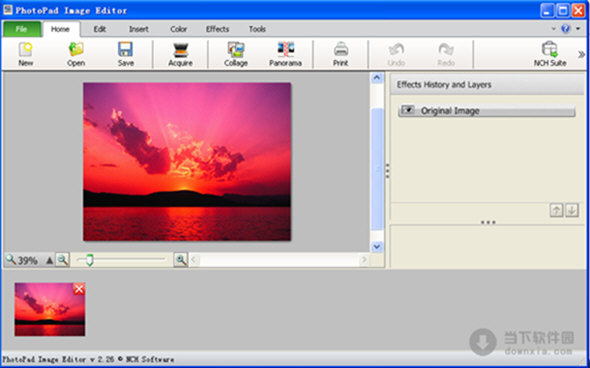Open the File menu tab
Image resolution: width=590 pixels, height=368 pixels.
[22, 29]
